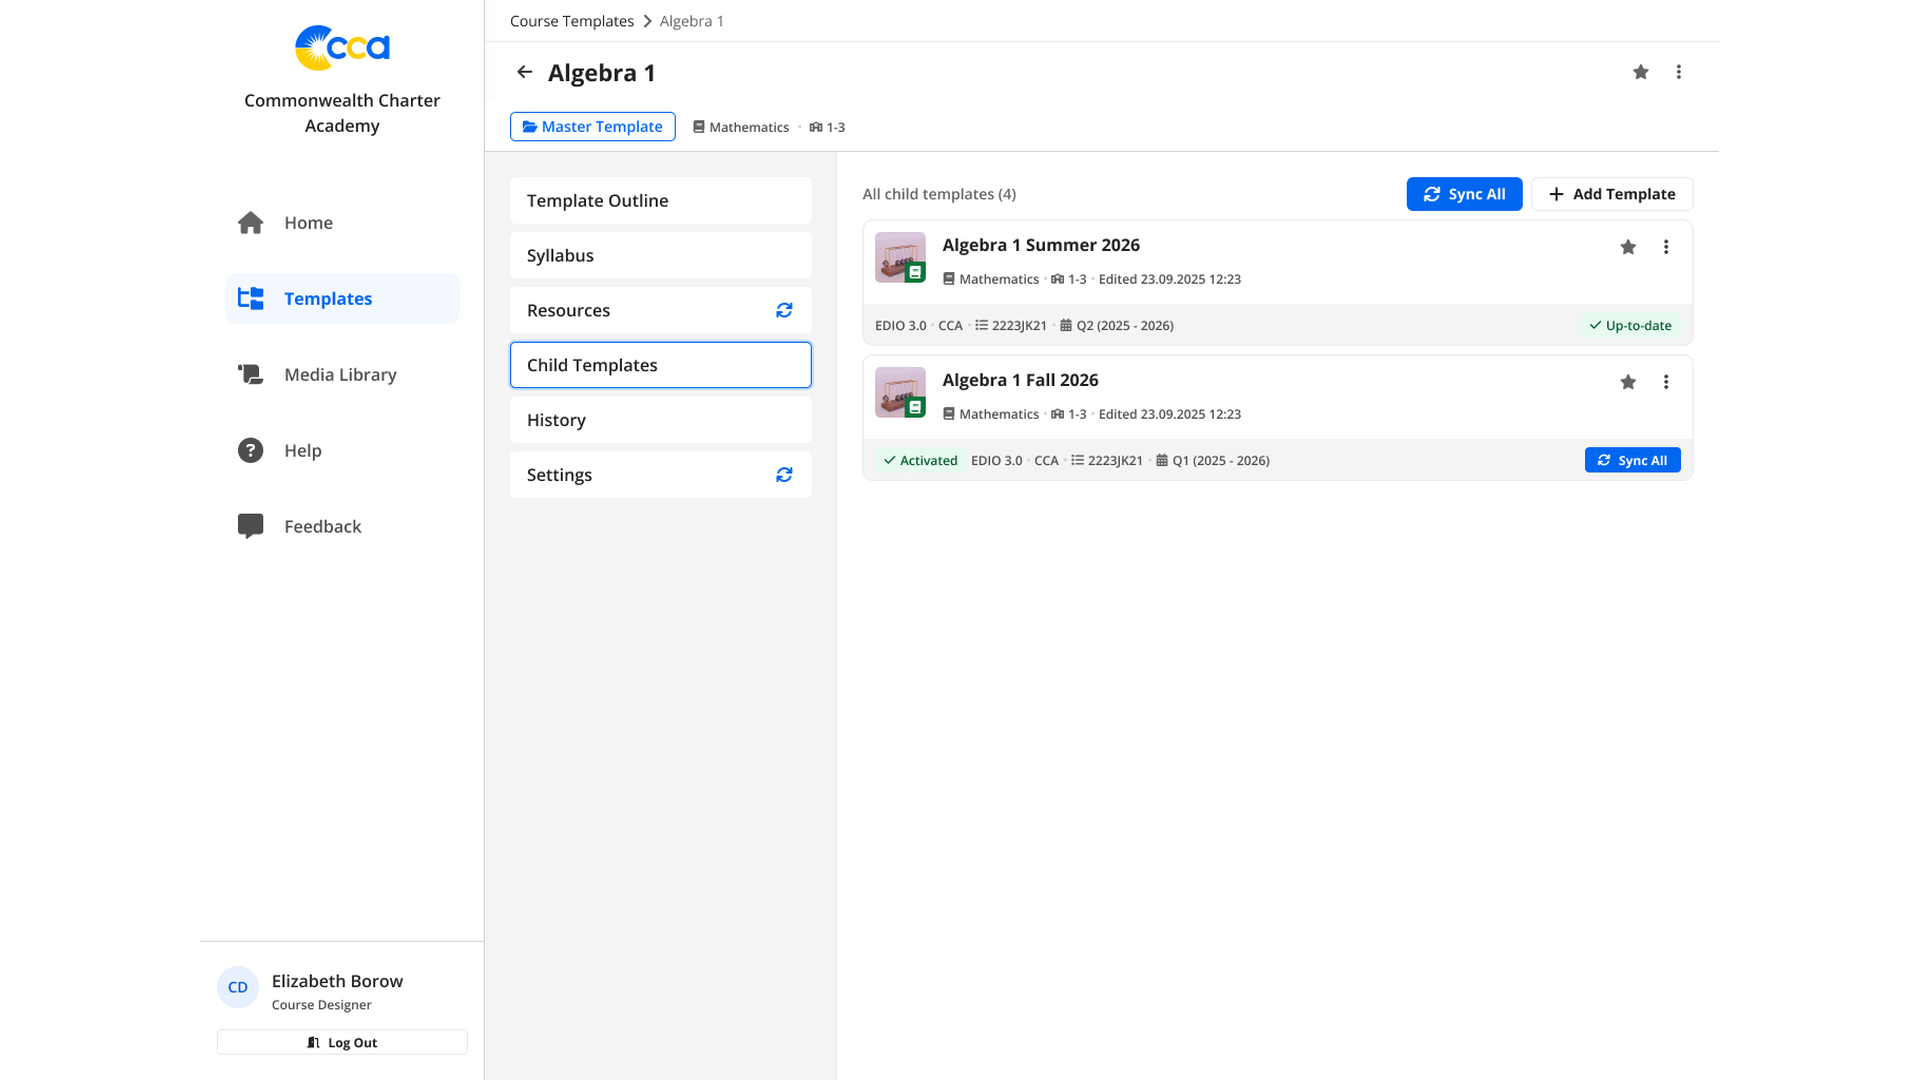The height and width of the screenshot is (1080, 1920).
Task: Click the Algebra 1 breadcrumb text
Action: 692,21
